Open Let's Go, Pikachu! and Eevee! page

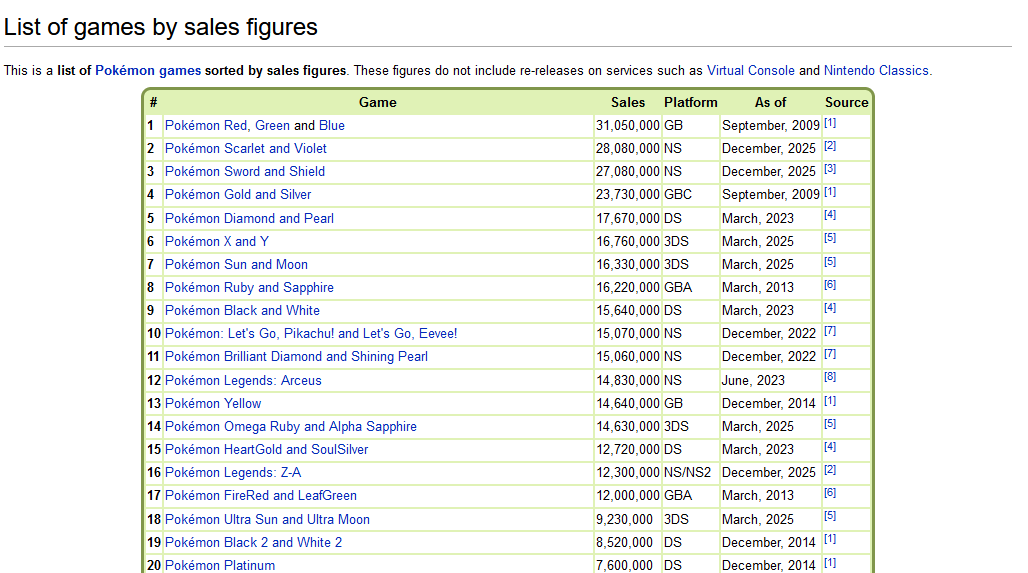[311, 333]
